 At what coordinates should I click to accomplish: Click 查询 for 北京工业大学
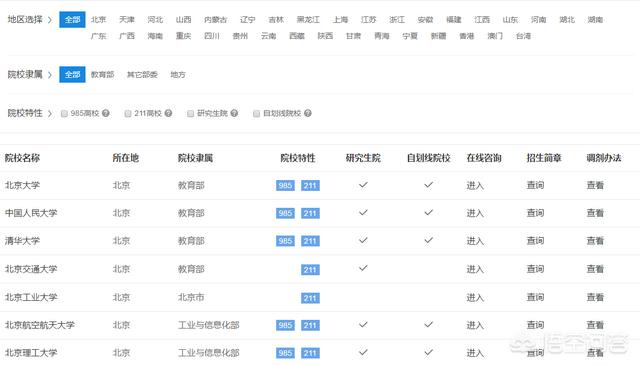[x=535, y=297]
